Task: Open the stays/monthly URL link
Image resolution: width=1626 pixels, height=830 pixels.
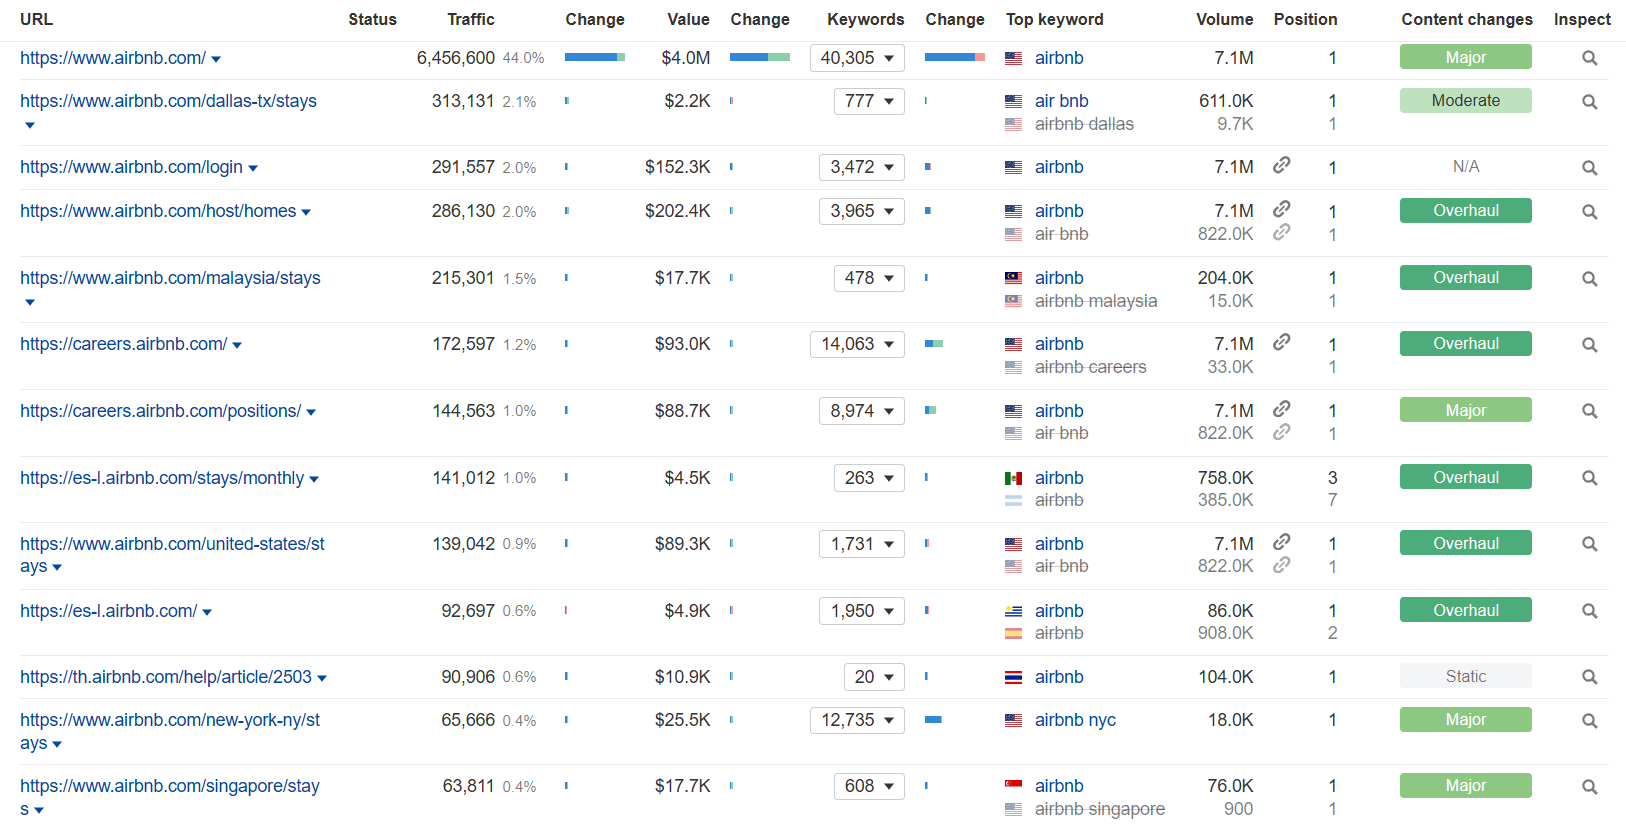Action: coord(162,478)
